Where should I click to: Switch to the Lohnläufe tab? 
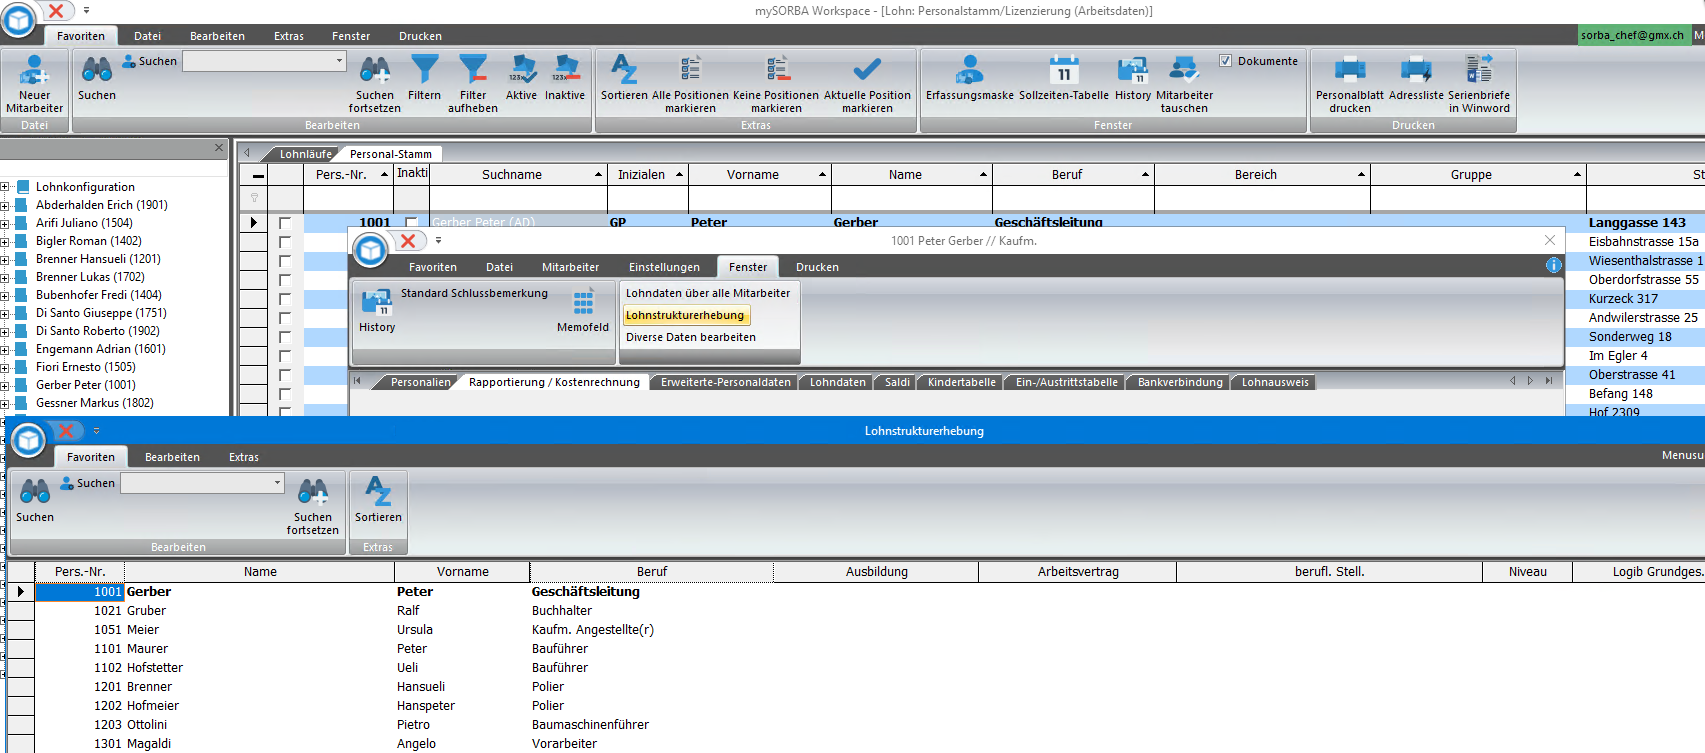coord(305,154)
